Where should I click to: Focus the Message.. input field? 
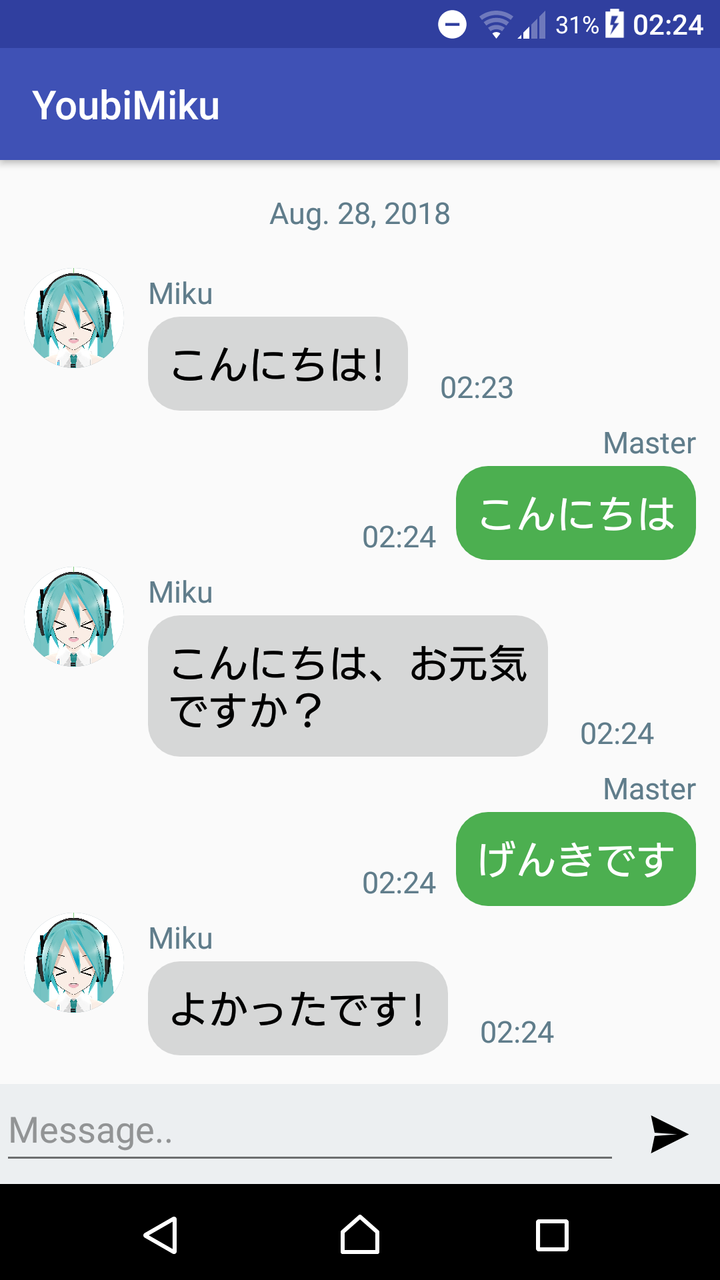click(310, 1131)
